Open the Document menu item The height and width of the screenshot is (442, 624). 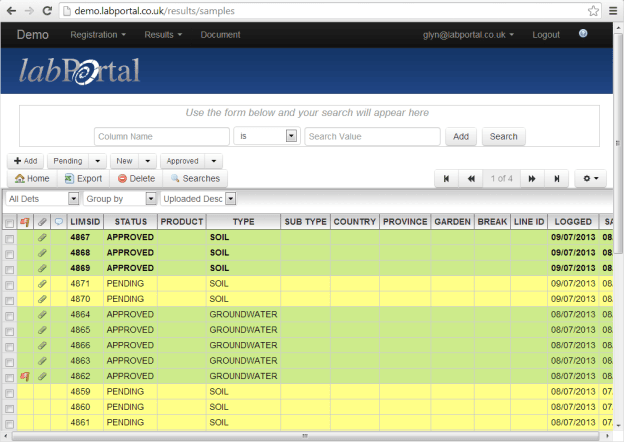220,35
